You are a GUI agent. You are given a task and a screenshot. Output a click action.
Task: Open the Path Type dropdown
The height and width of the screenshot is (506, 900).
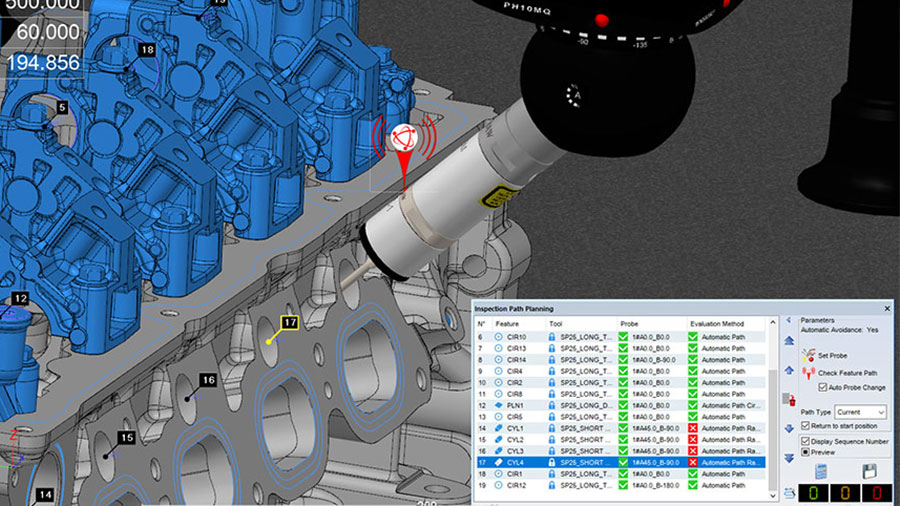[861, 411]
